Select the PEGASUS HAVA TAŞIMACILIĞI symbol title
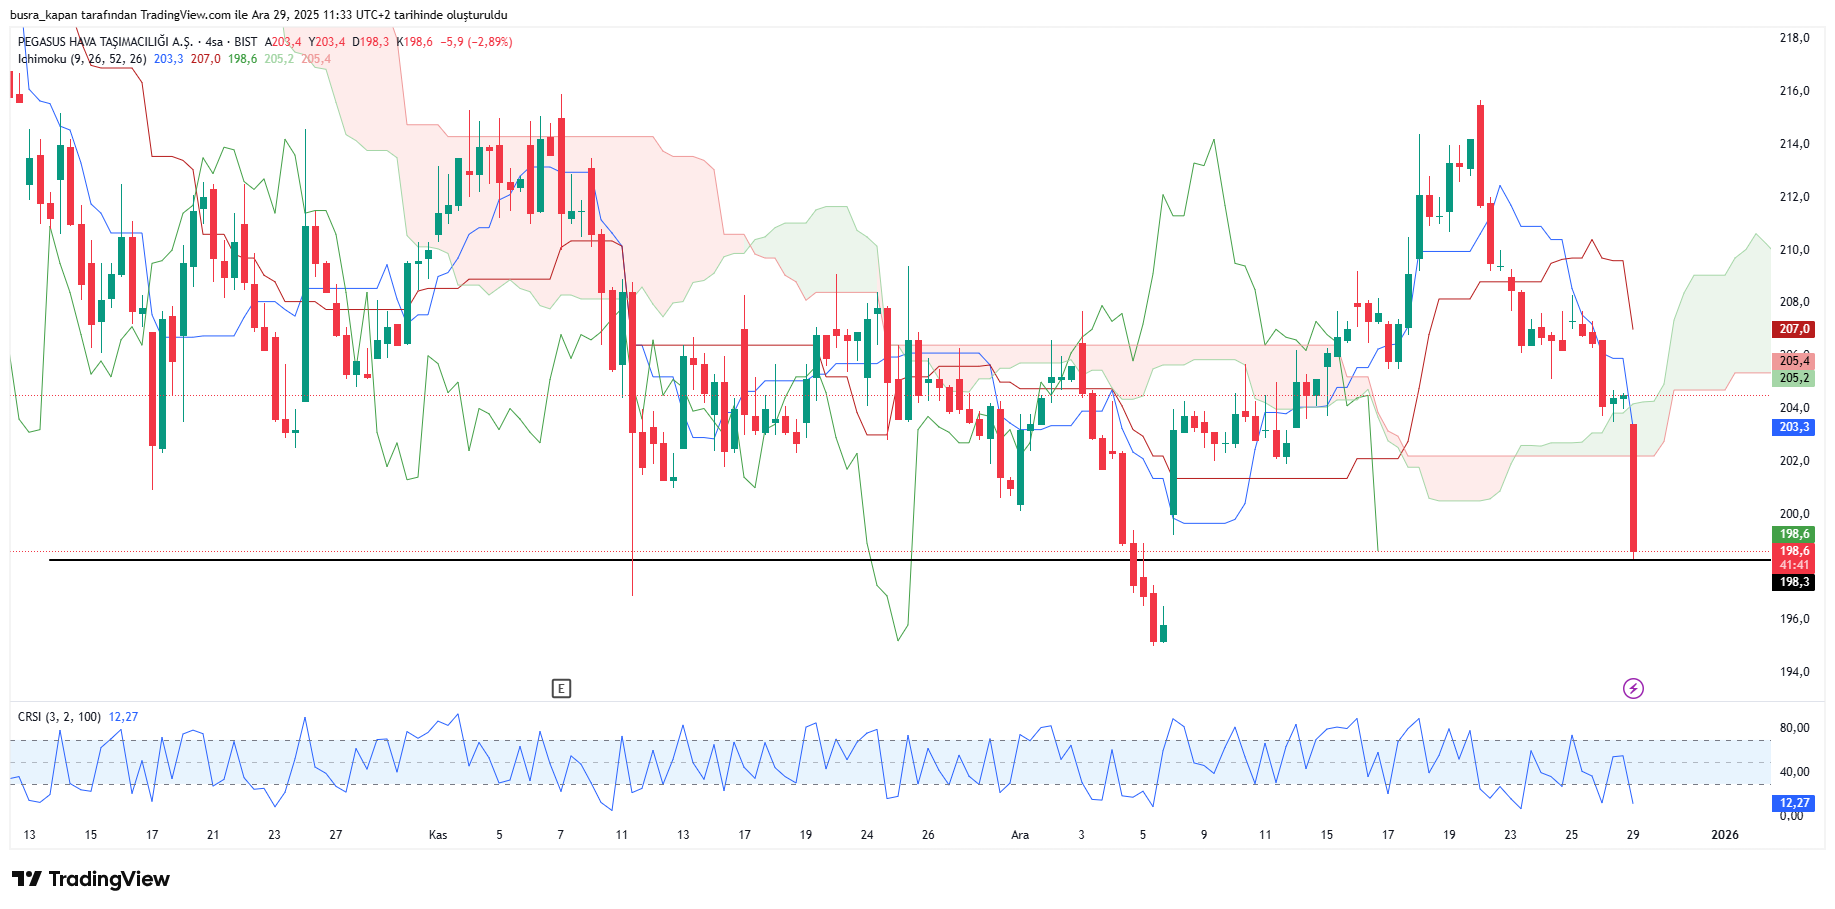 click(x=105, y=42)
